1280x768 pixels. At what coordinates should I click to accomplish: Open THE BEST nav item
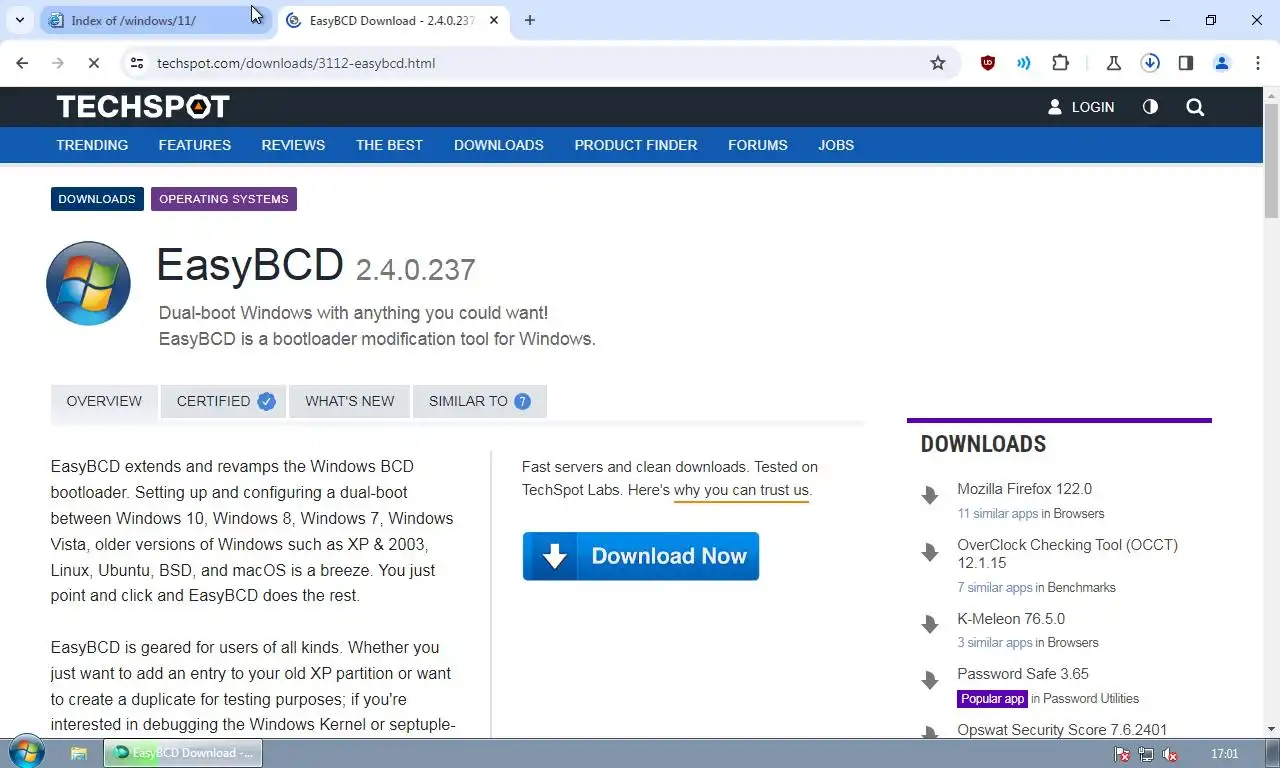click(x=389, y=145)
